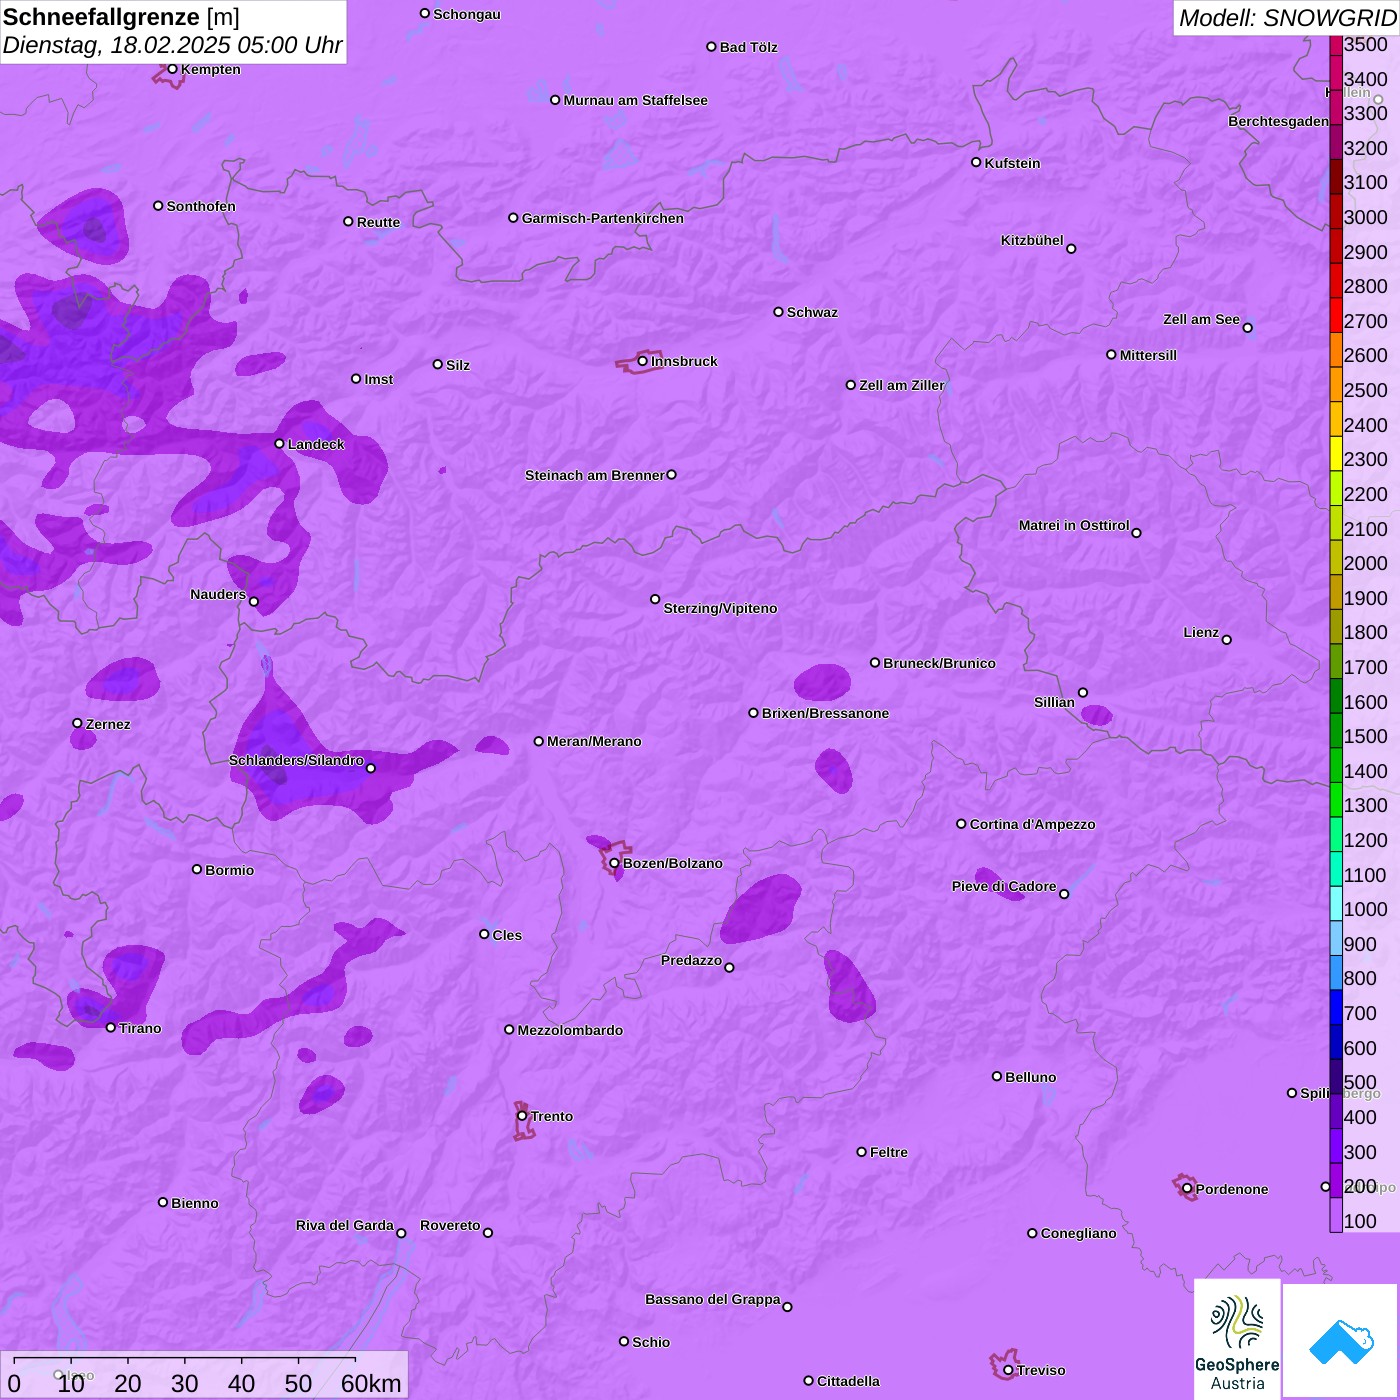Select the Landeck location marker dot
Screen dimensions: 1400x1400
point(279,444)
